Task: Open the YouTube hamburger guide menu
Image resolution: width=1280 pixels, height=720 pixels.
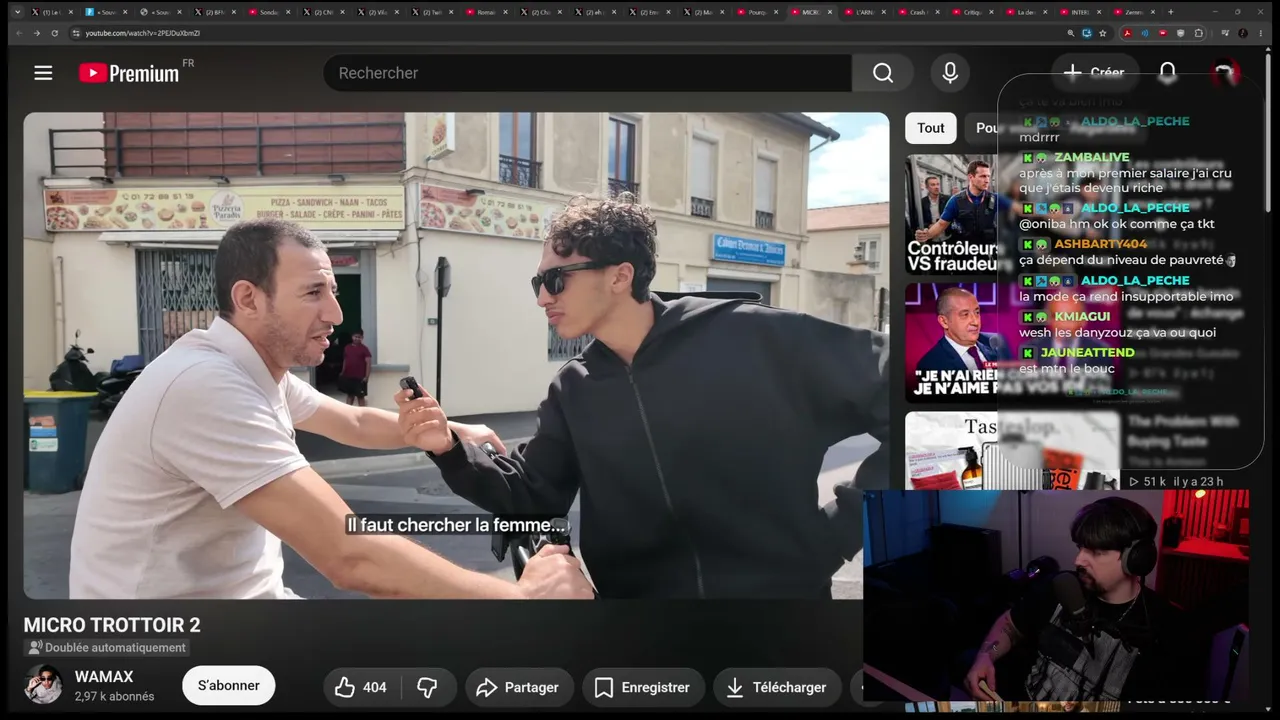Action: click(43, 73)
